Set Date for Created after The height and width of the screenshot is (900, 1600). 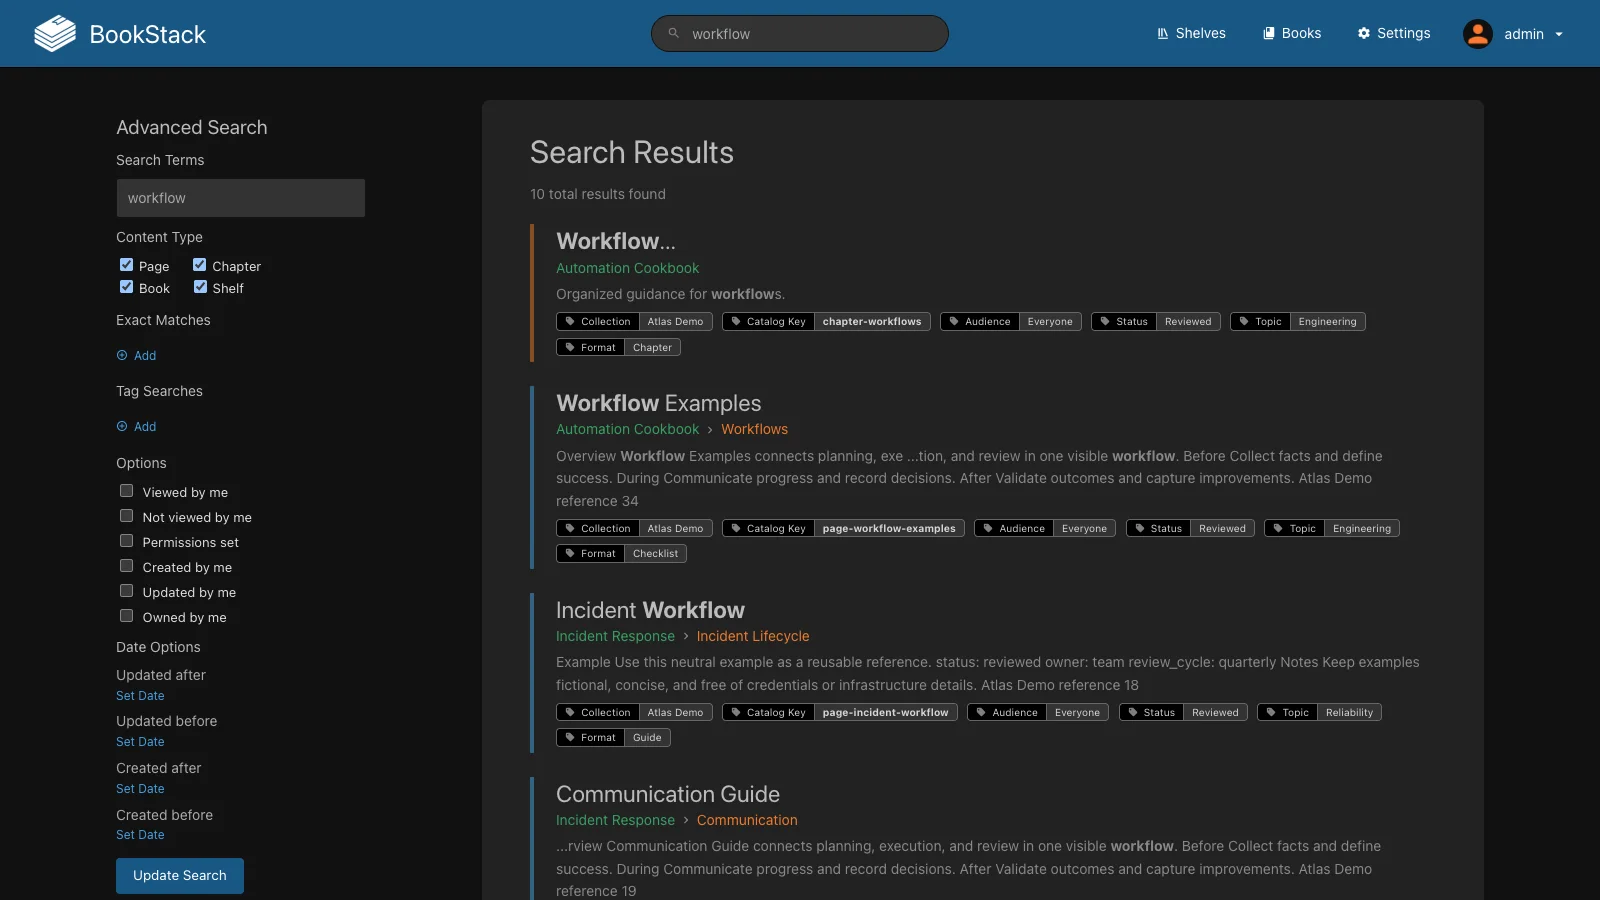pos(140,789)
